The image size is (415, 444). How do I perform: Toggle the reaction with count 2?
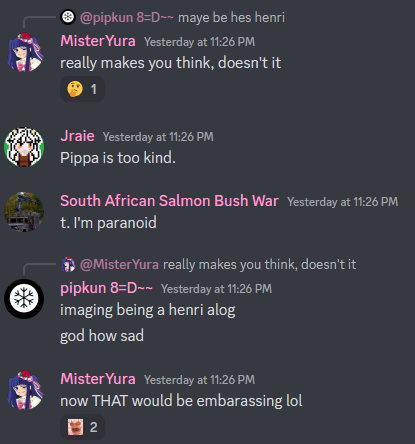[82, 427]
